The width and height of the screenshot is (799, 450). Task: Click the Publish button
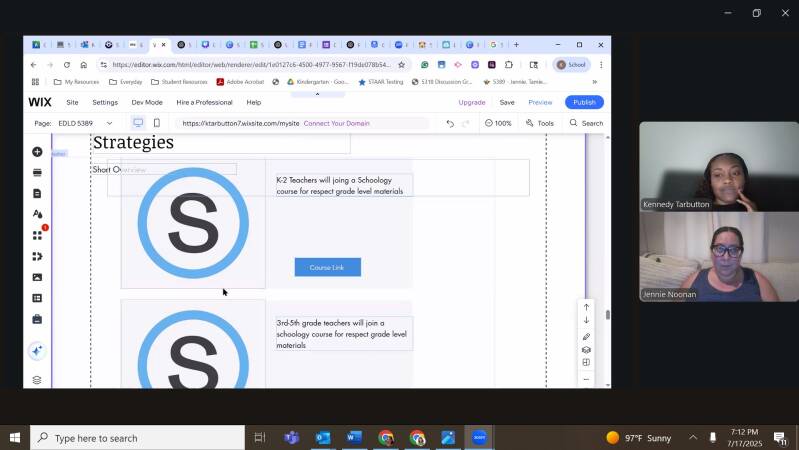point(584,102)
